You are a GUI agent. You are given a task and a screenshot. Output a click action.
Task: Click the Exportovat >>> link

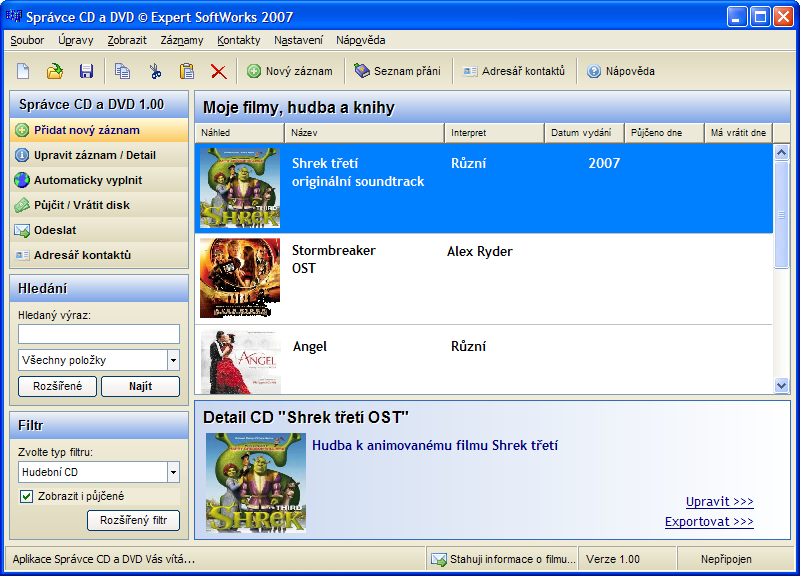coord(709,522)
